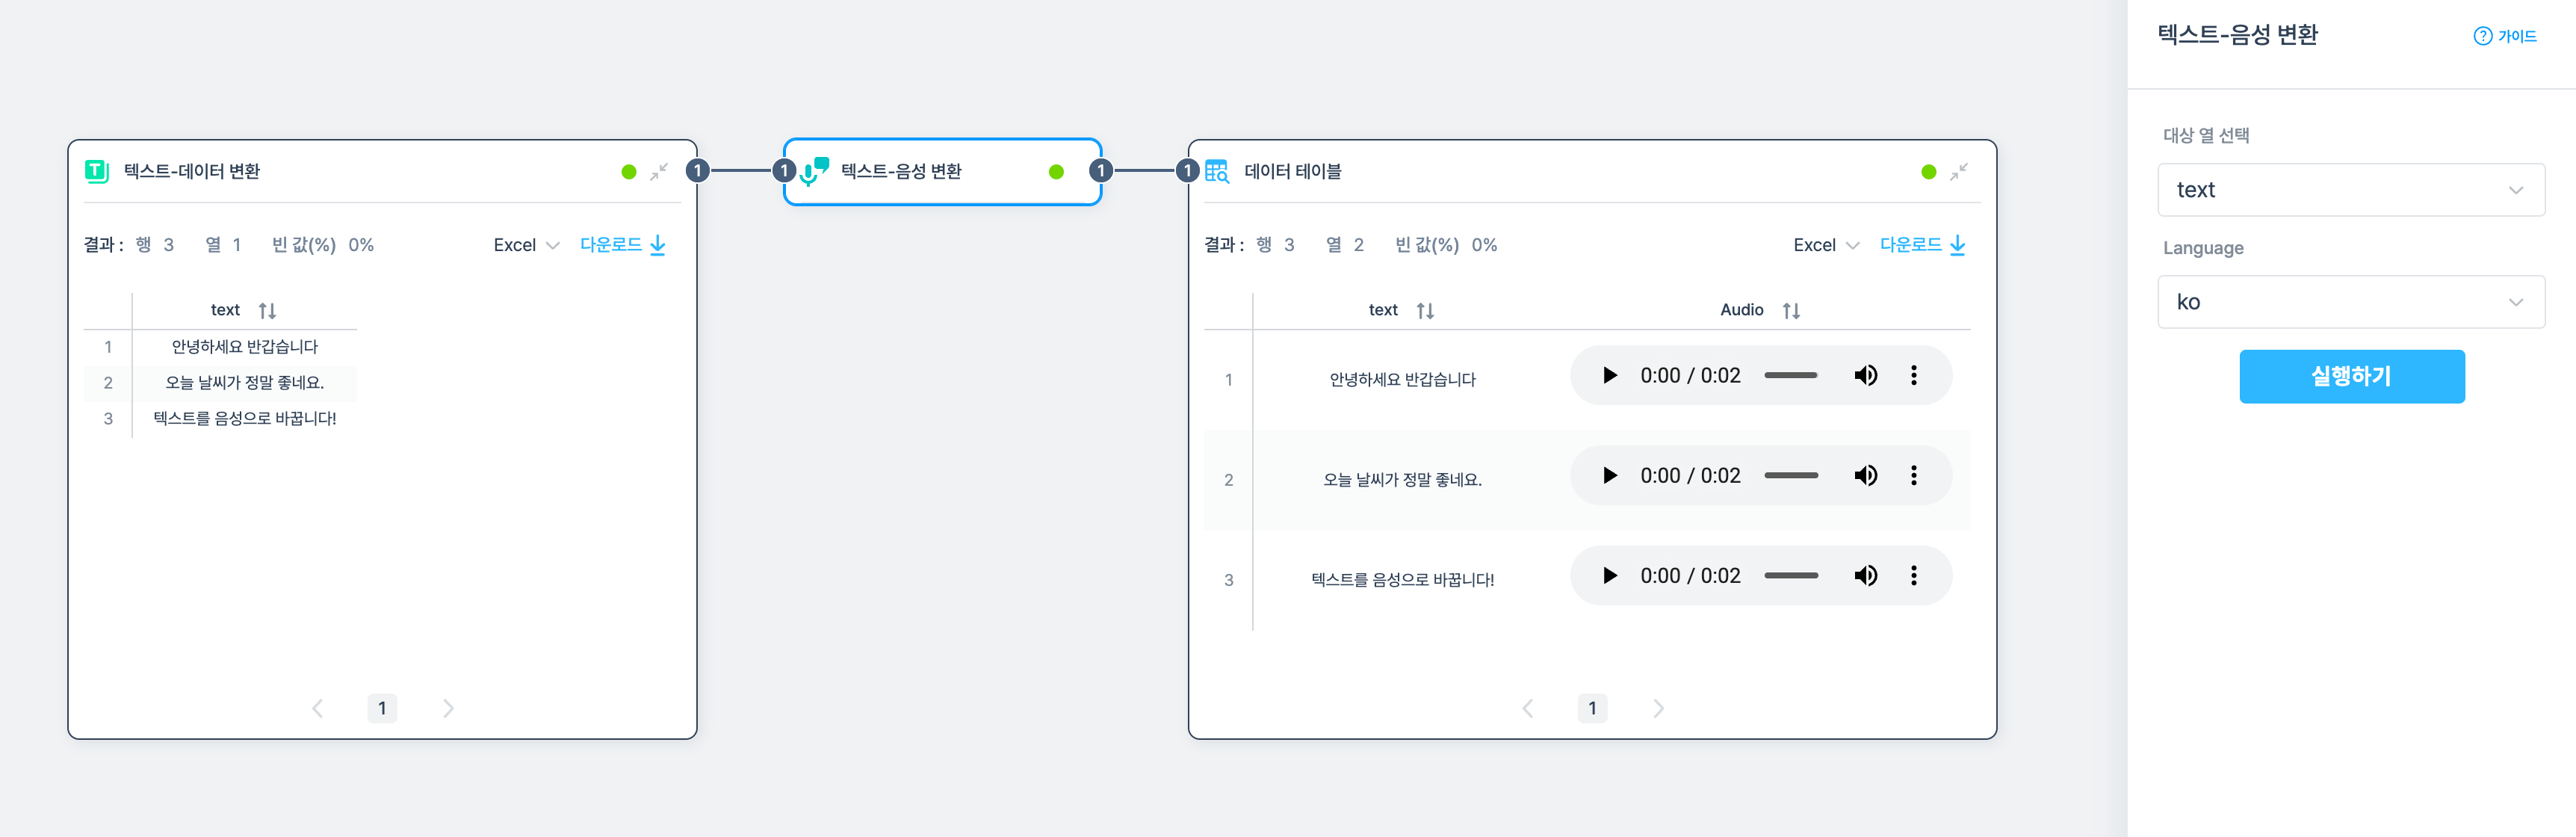This screenshot has height=837, width=2576.
Task: Go to next page in 데이터 테이블 card
Action: pyautogui.click(x=1658, y=708)
